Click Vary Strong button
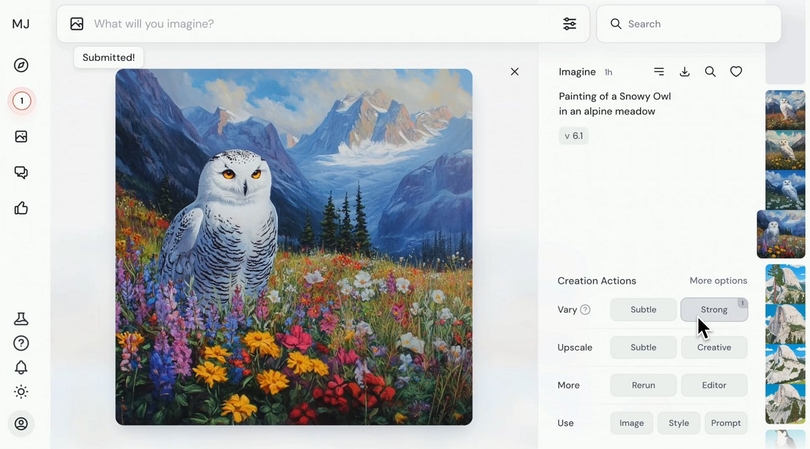The height and width of the screenshot is (449, 810). pos(714,309)
